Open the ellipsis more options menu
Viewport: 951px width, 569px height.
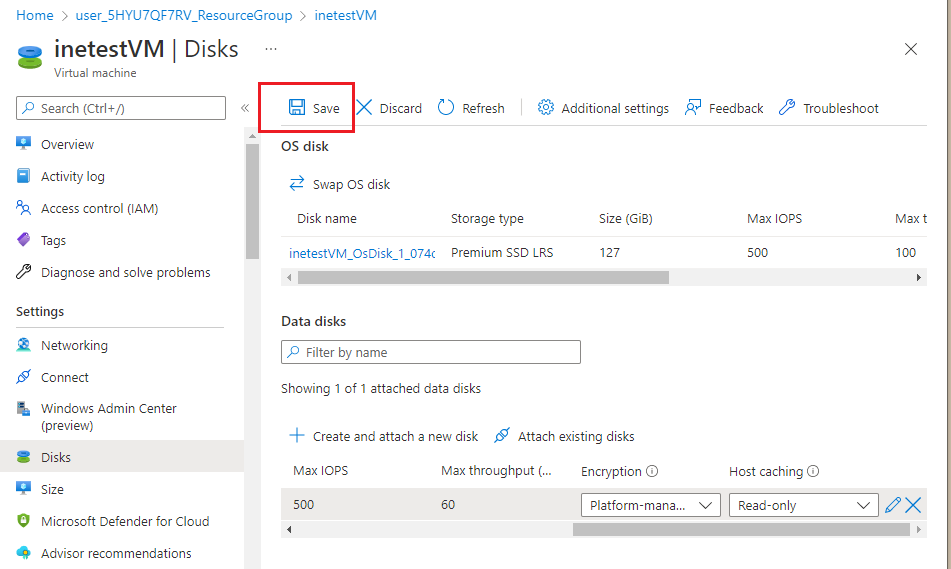click(271, 49)
